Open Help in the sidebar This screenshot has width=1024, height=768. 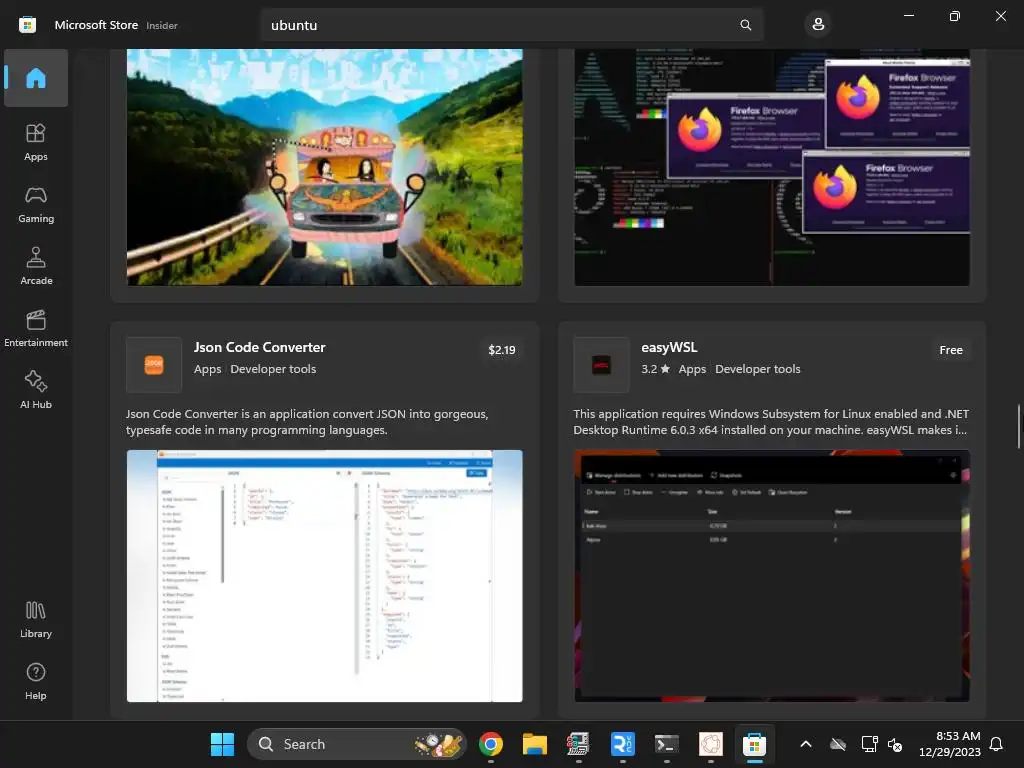[x=36, y=681]
